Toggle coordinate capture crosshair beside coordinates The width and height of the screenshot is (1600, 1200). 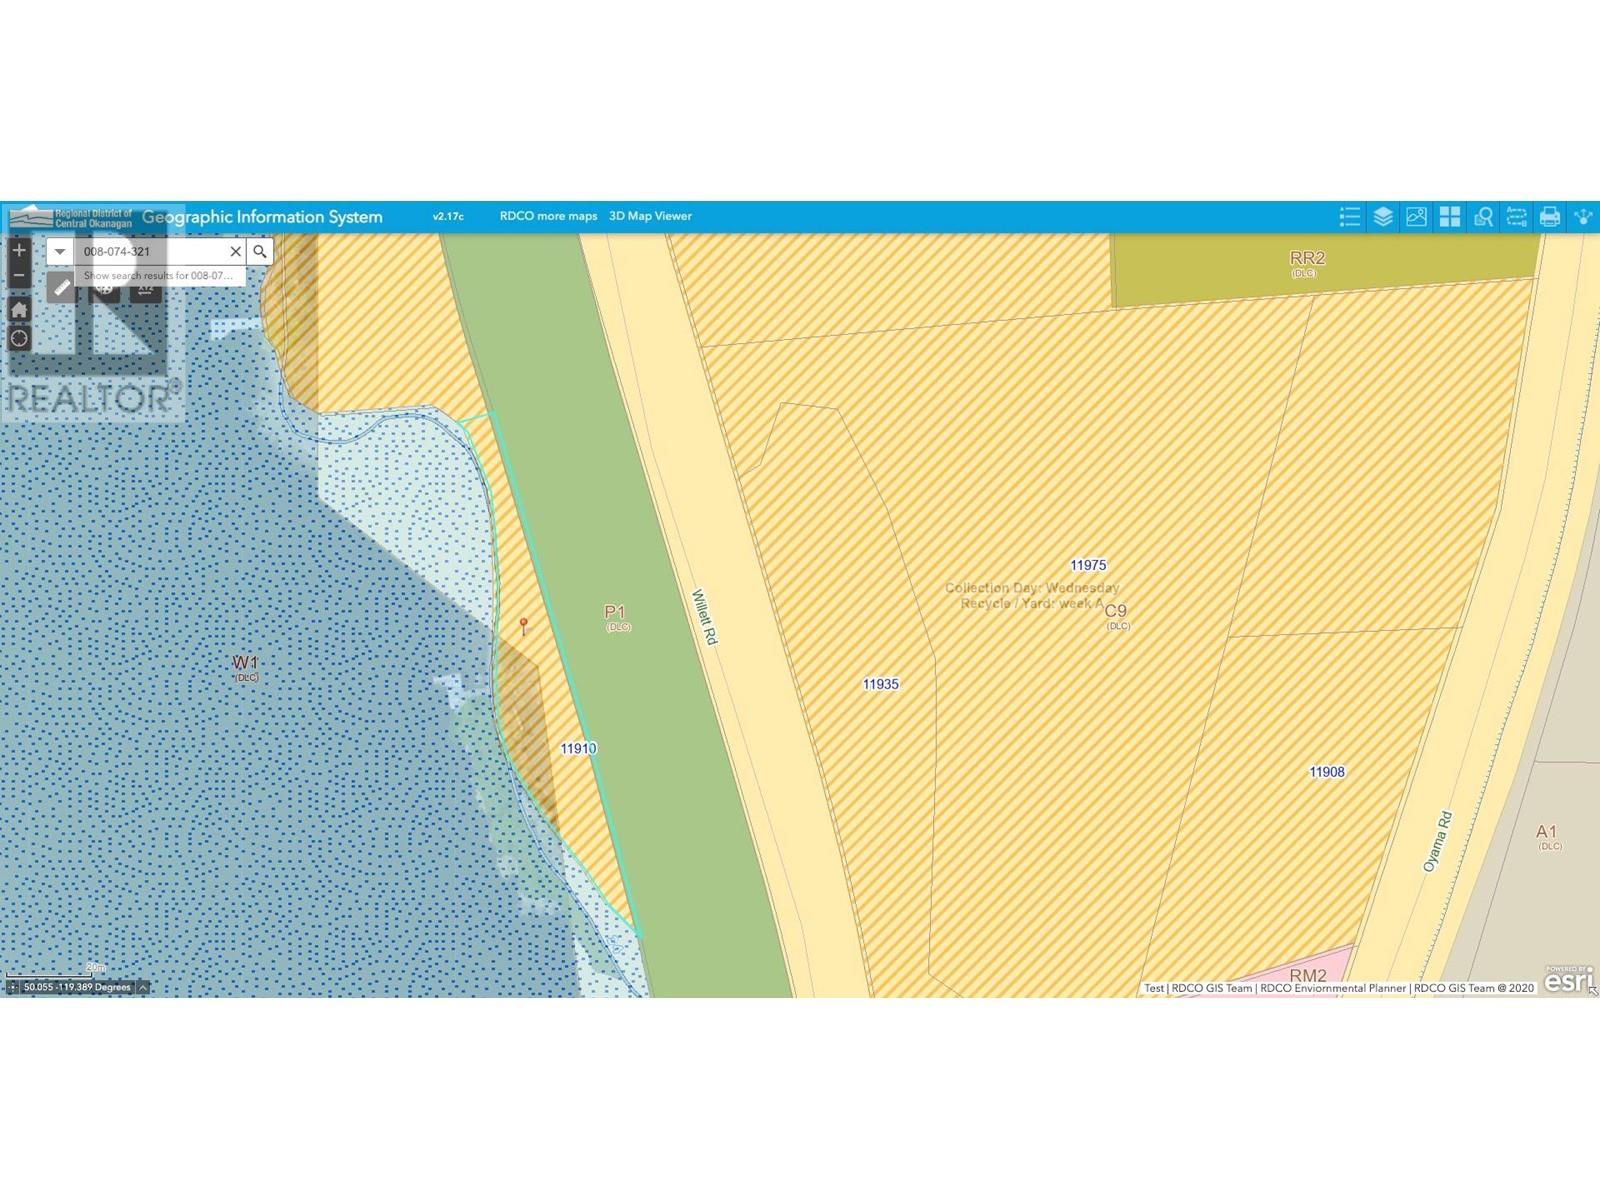point(13,987)
